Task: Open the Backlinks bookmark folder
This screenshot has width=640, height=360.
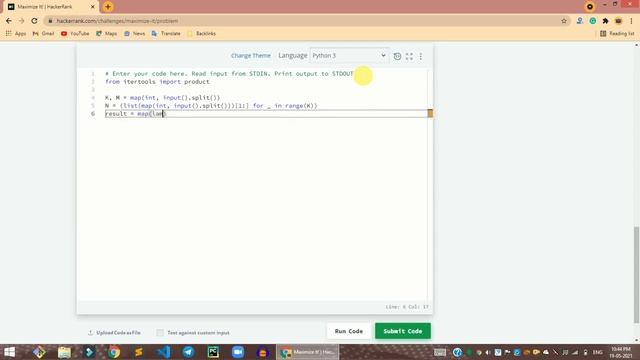Action: (202, 33)
